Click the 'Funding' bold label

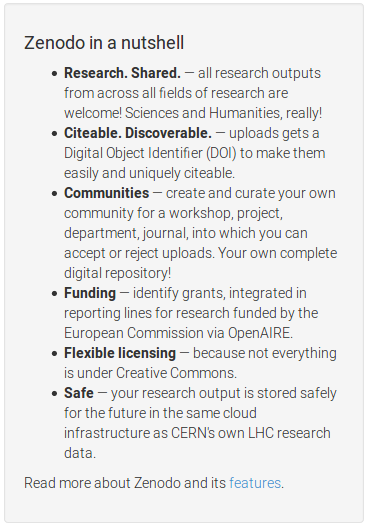point(90,293)
